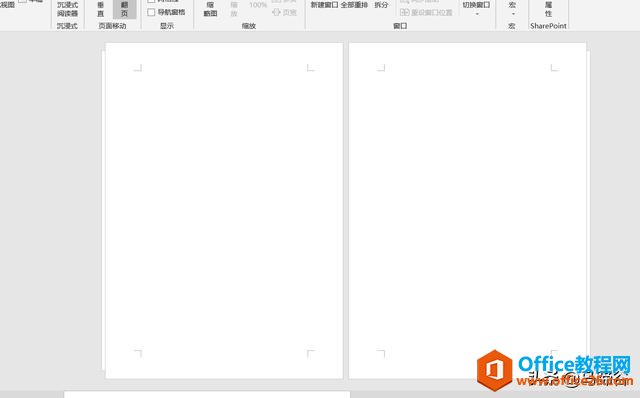Set zoom to 100%
This screenshot has height=398, width=640.
[x=258, y=5]
